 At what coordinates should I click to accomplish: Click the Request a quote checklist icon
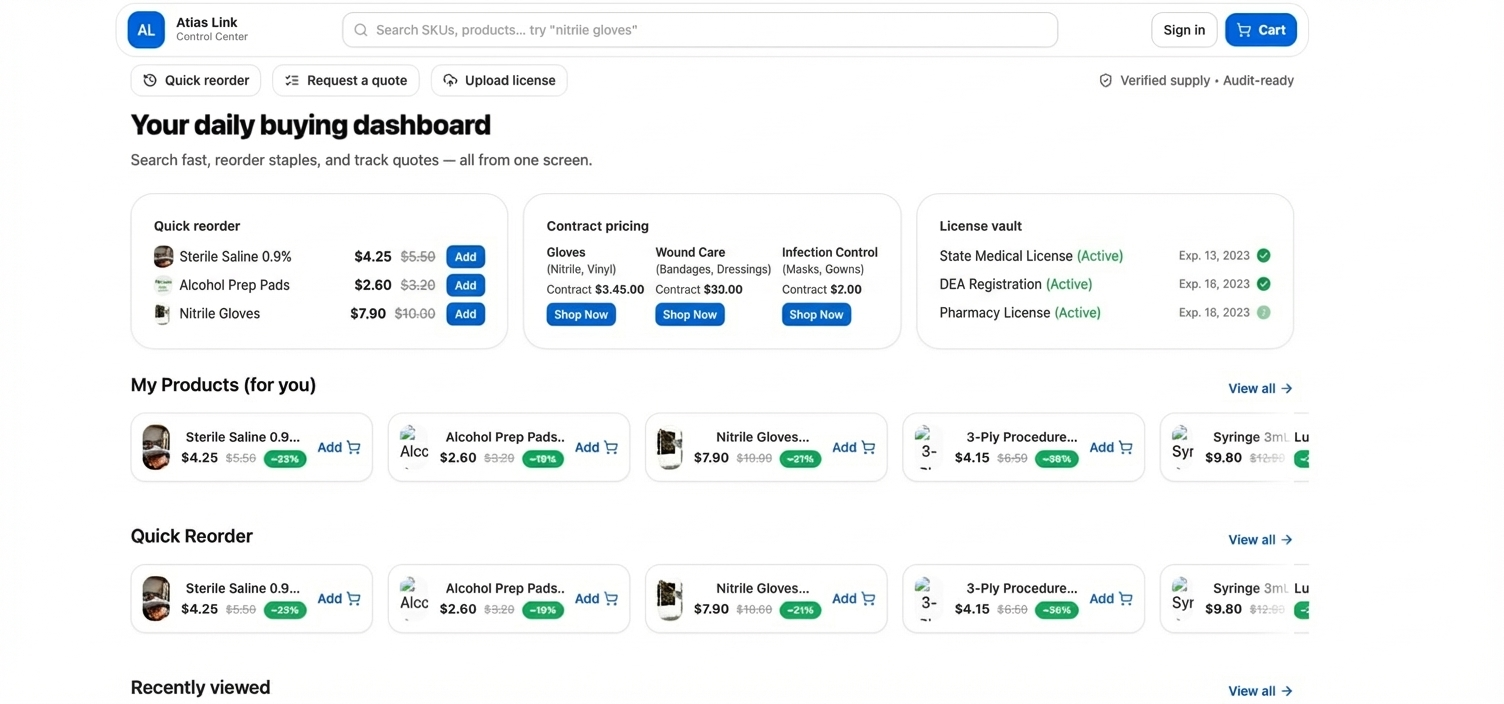[292, 80]
